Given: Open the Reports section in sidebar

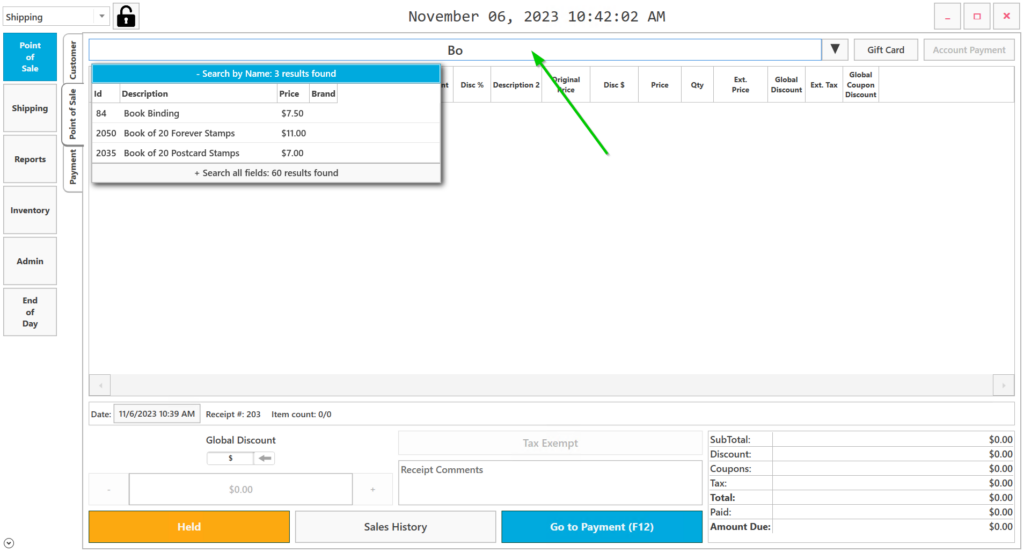Looking at the screenshot, I should 30,160.
